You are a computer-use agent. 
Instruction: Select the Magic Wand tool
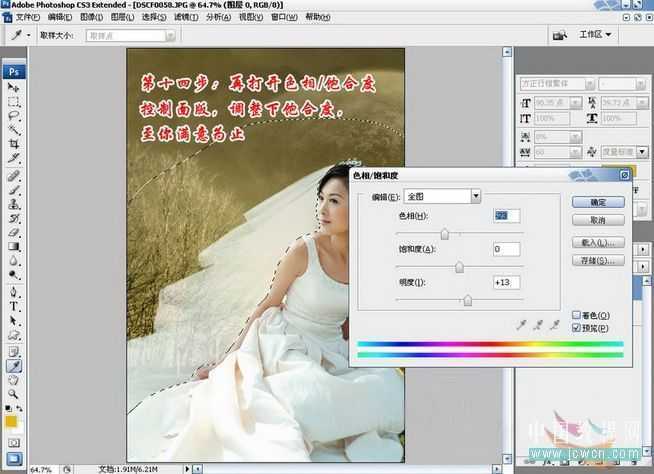coord(13,130)
